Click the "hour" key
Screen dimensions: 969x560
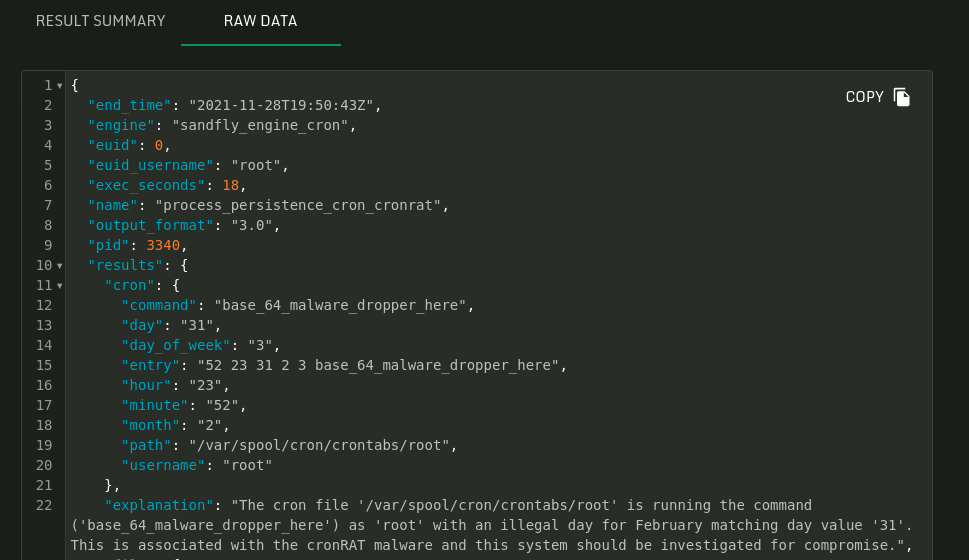[146, 385]
